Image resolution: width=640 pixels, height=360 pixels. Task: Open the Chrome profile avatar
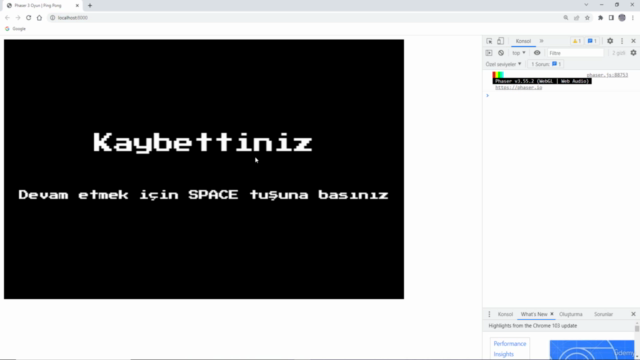[622, 18]
